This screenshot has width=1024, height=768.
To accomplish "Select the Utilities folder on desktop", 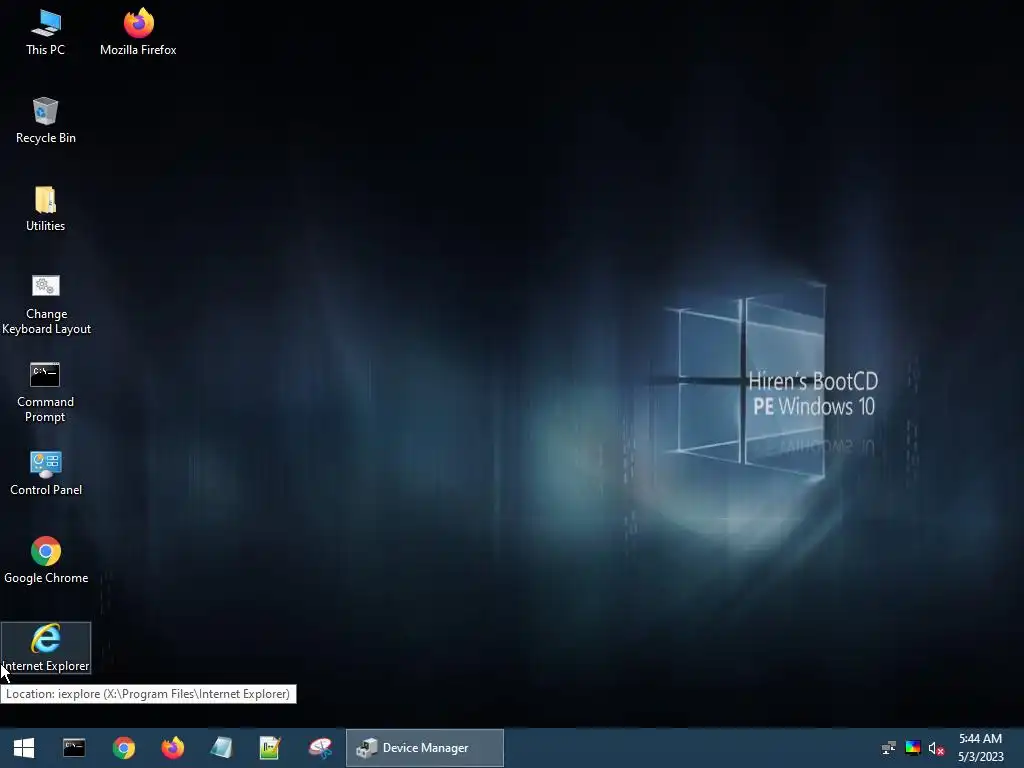I will (46, 209).
